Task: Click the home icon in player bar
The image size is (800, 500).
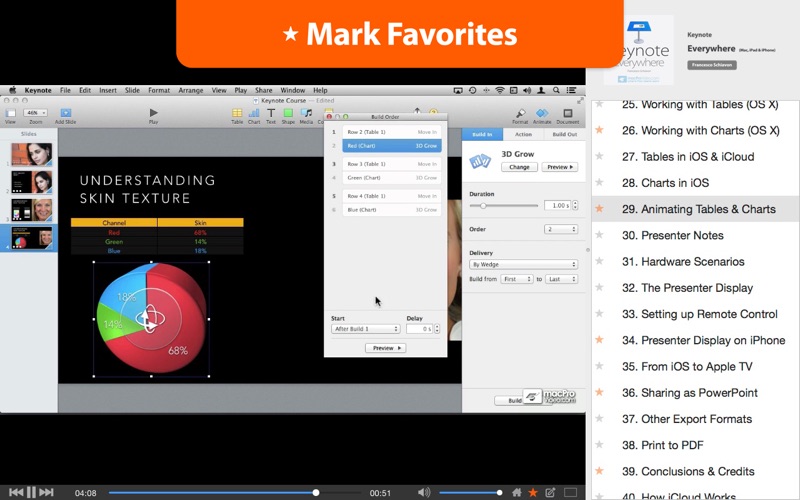Action: coord(517,492)
